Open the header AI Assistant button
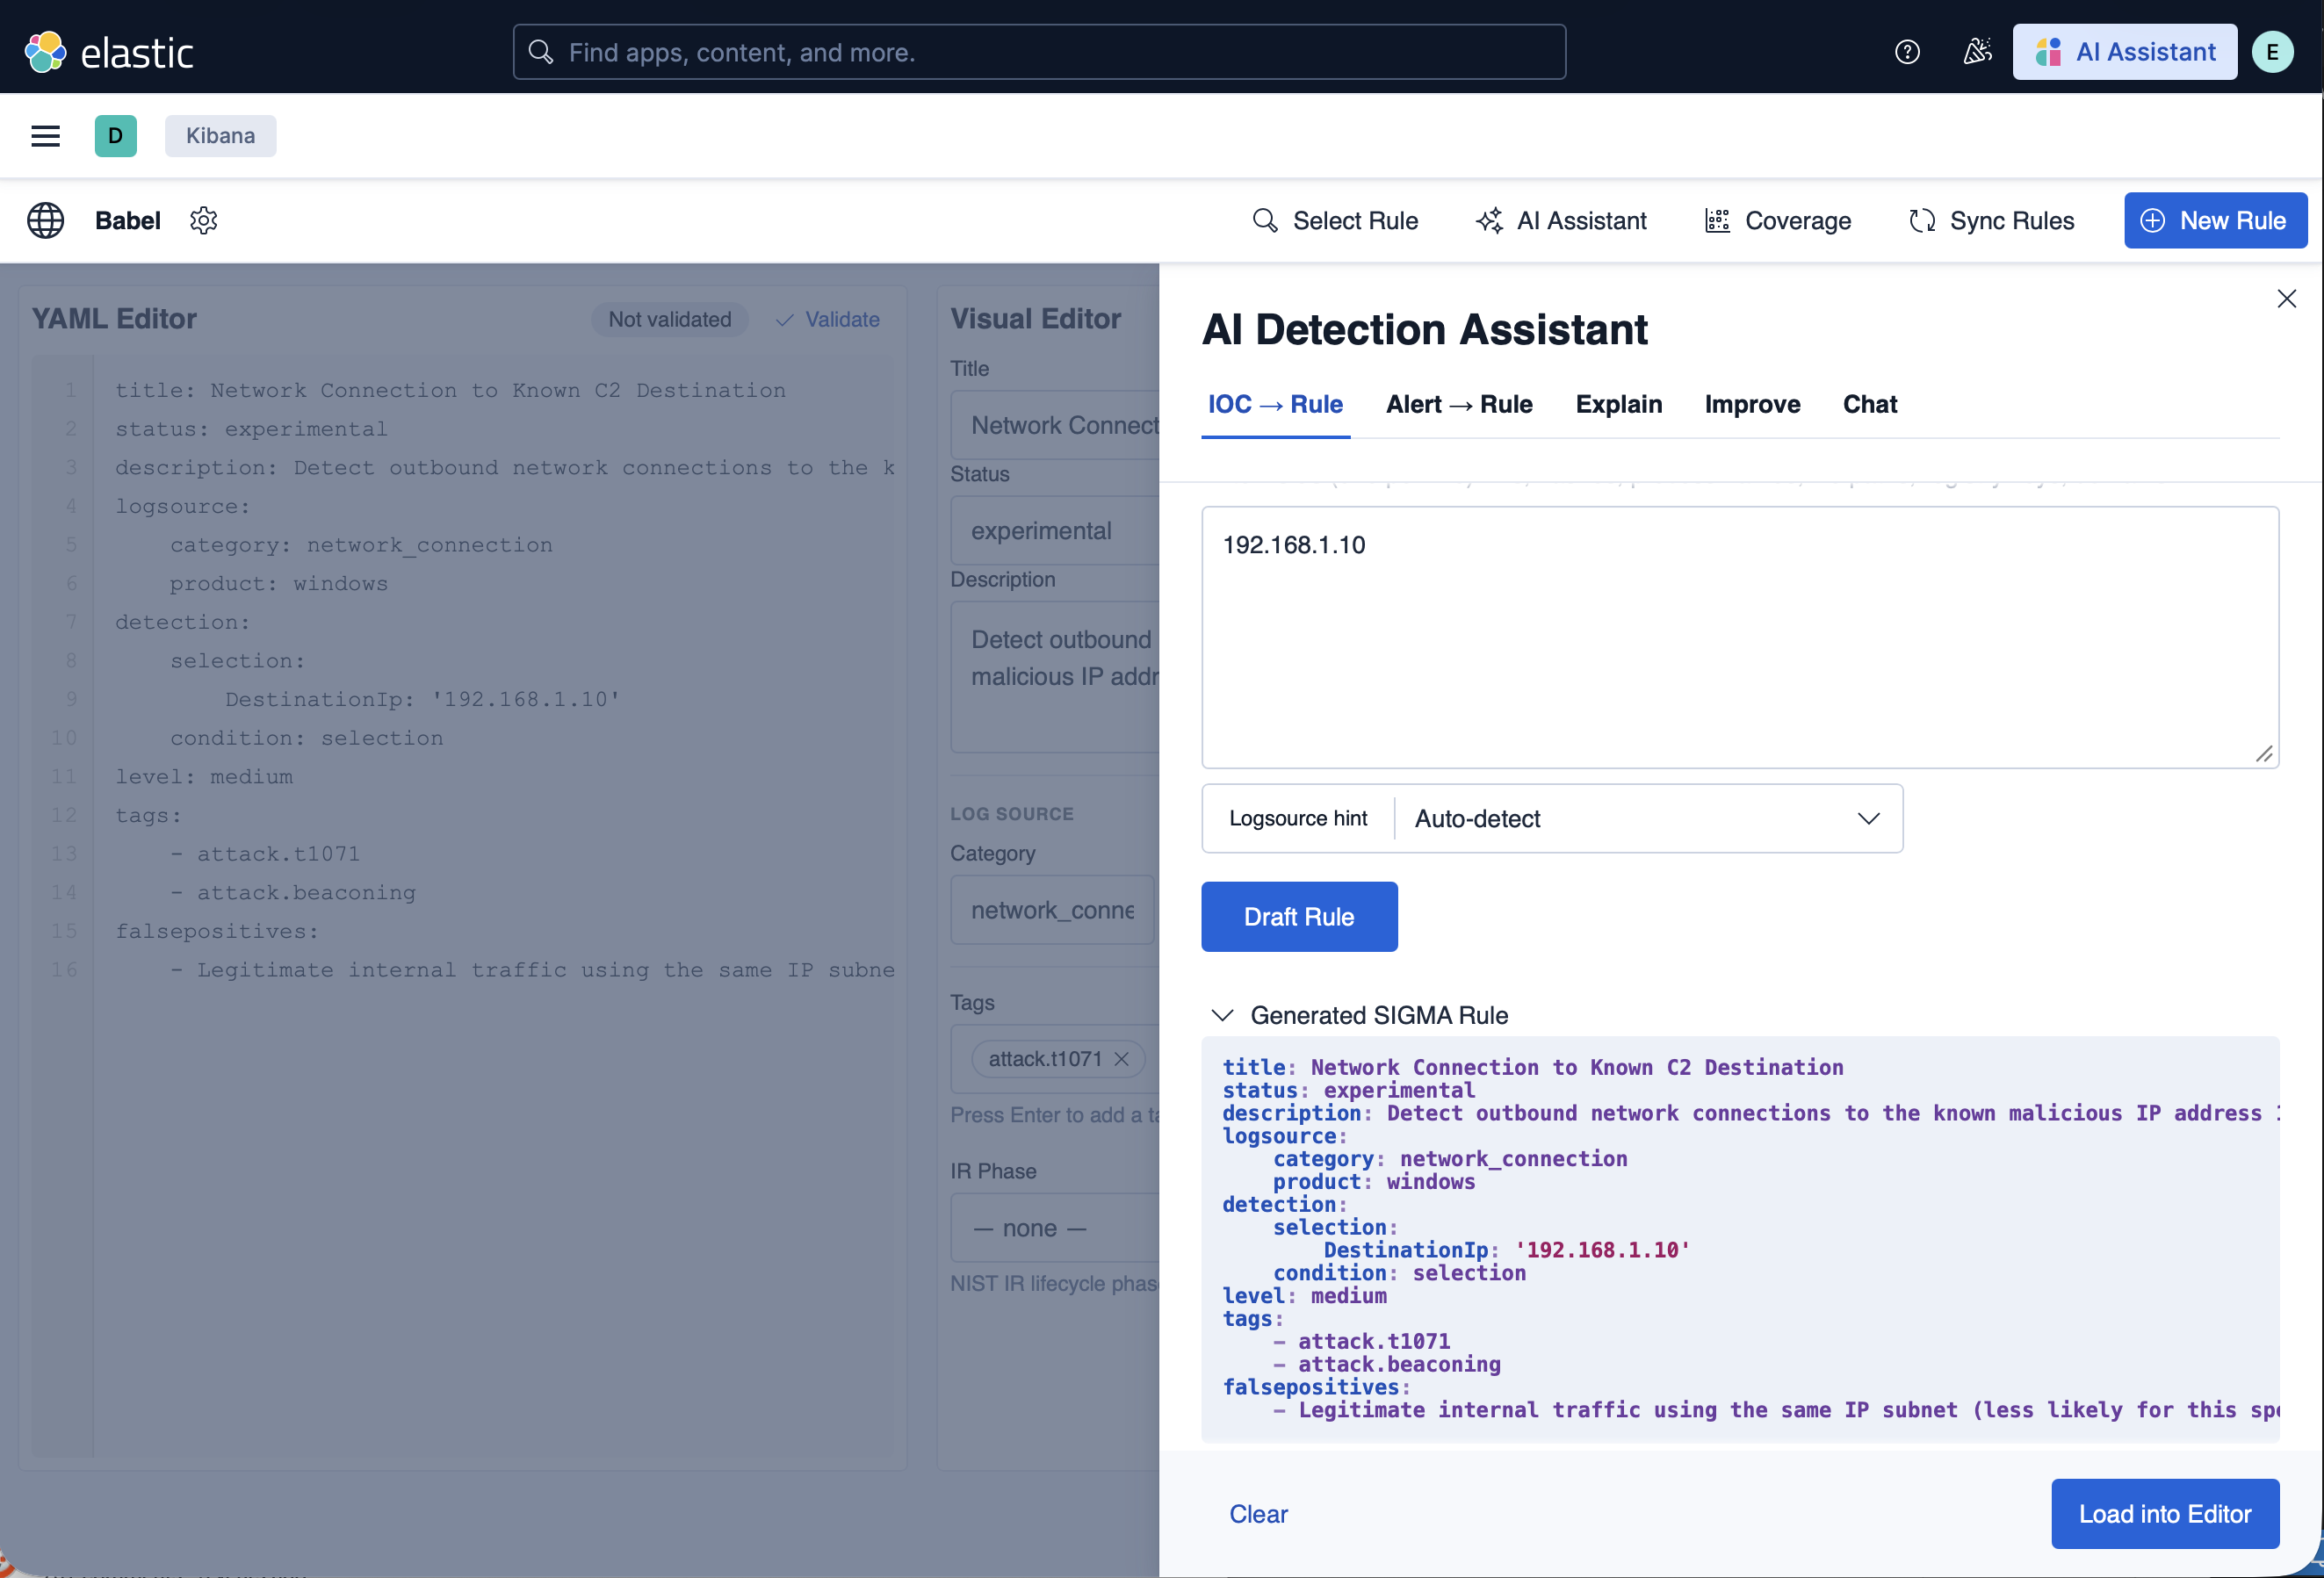Image resolution: width=2324 pixels, height=1578 pixels. [x=2124, y=52]
